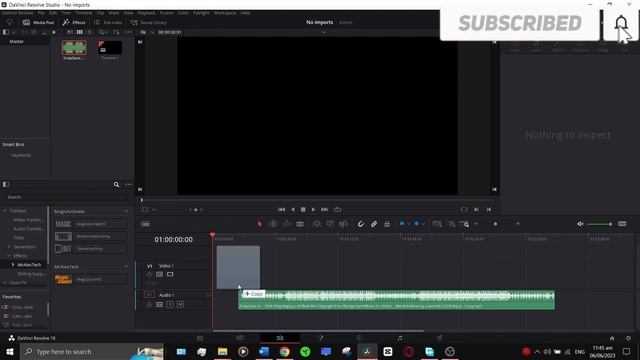Screen dimensions: 640x360
Task: Open the Effects panel
Action: (x=74, y=22)
